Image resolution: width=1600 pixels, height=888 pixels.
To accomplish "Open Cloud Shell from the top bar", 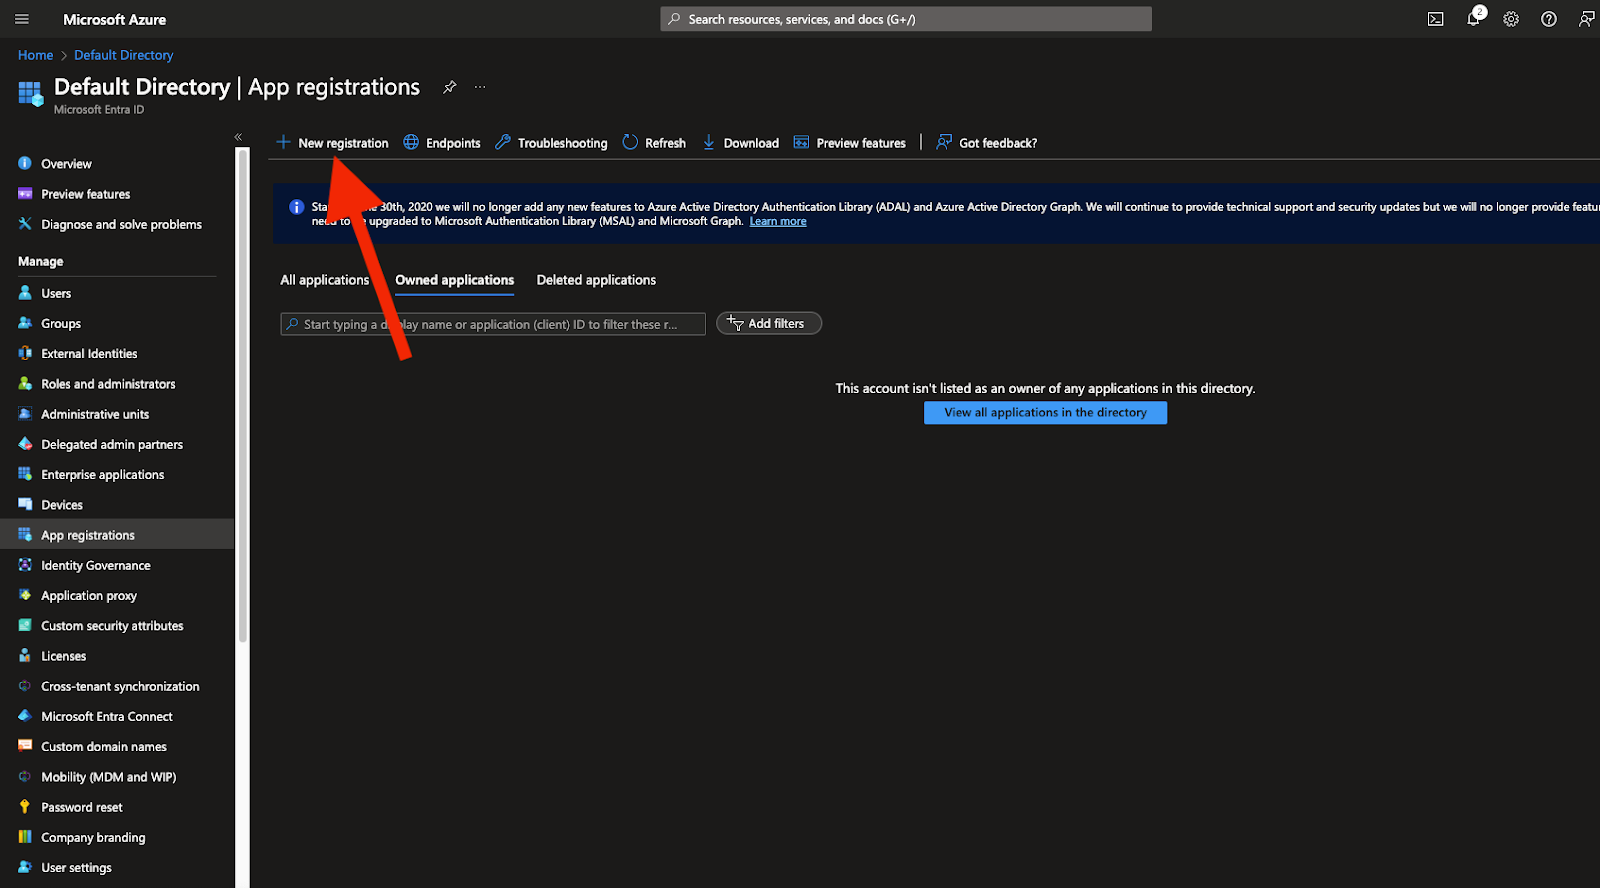I will click(1435, 19).
